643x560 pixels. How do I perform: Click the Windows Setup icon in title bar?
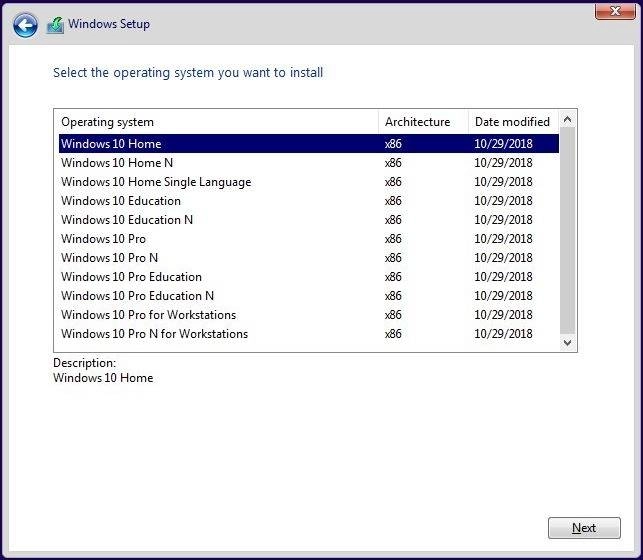click(55, 25)
